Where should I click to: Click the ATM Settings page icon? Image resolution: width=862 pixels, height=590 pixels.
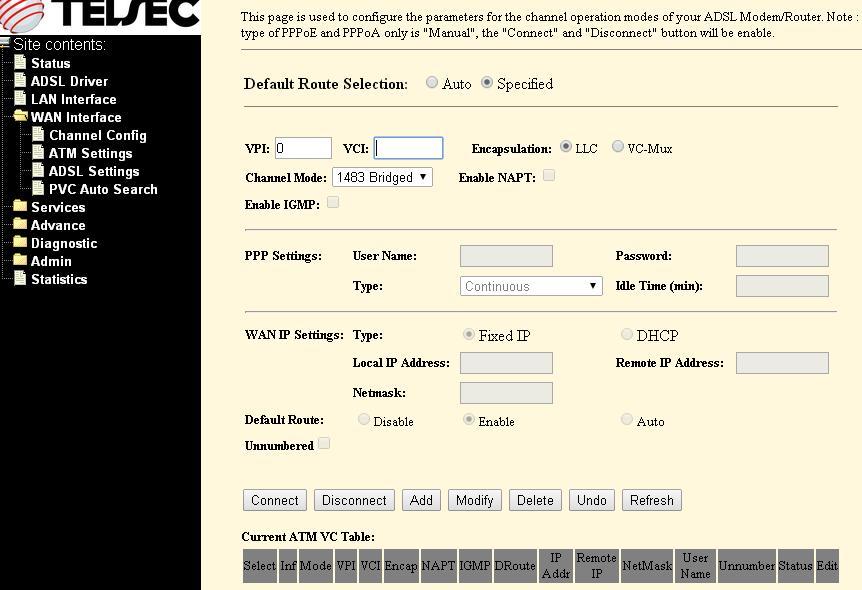(x=38, y=152)
